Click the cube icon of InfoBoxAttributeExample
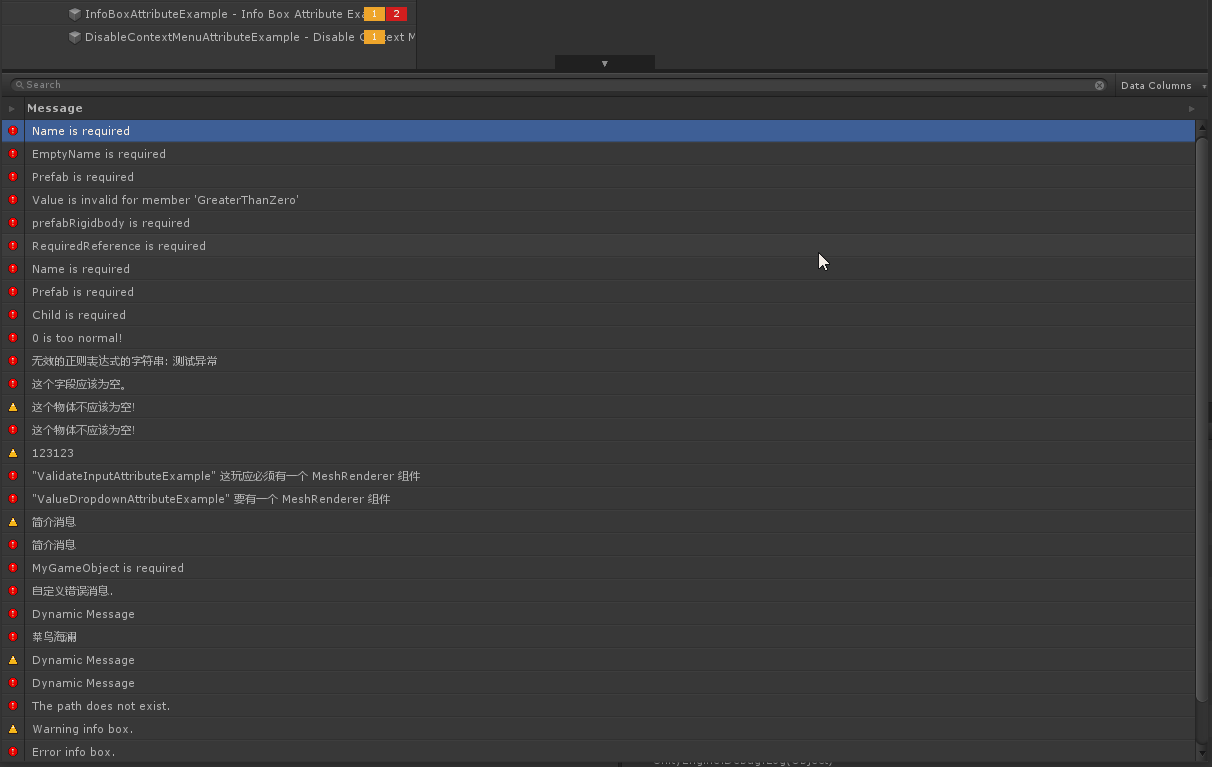The width and height of the screenshot is (1212, 767). click(x=75, y=14)
